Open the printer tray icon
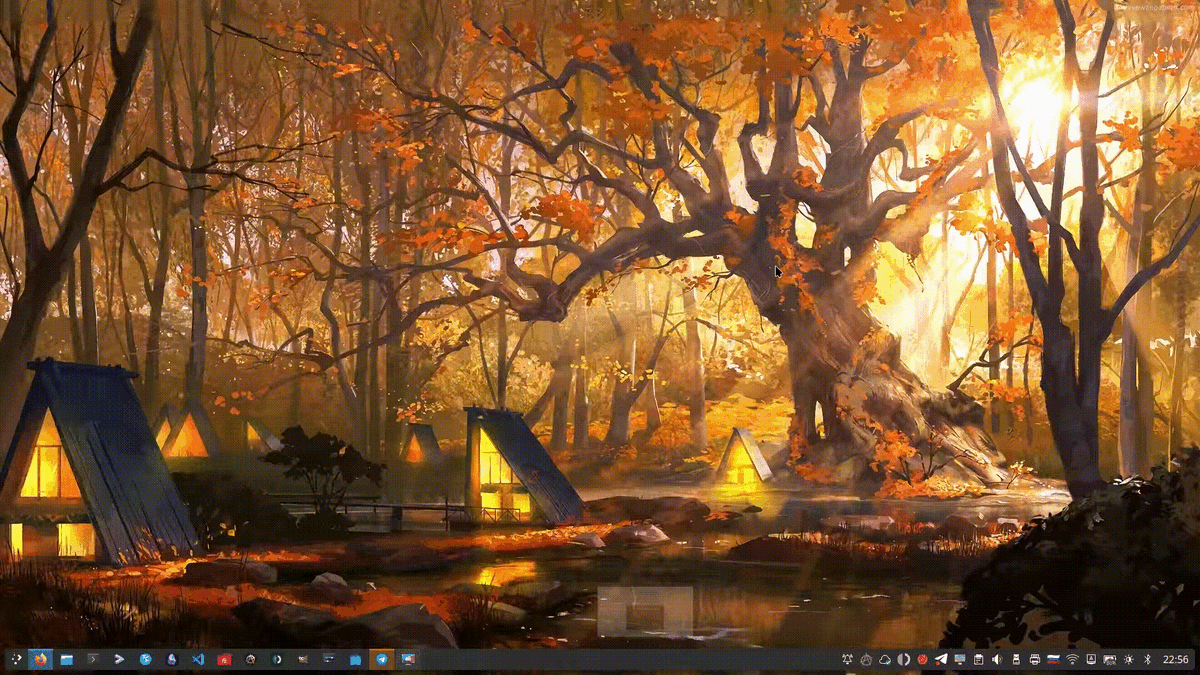1200x675 pixels. 1035,659
